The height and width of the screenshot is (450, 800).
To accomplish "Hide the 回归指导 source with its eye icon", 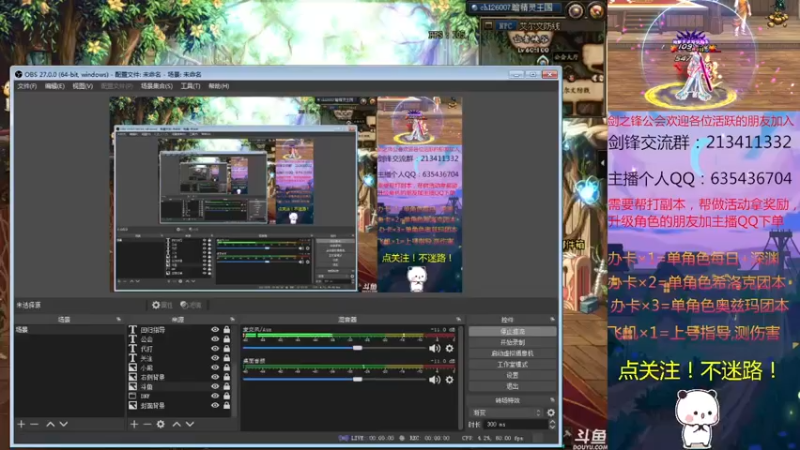I will (215, 330).
